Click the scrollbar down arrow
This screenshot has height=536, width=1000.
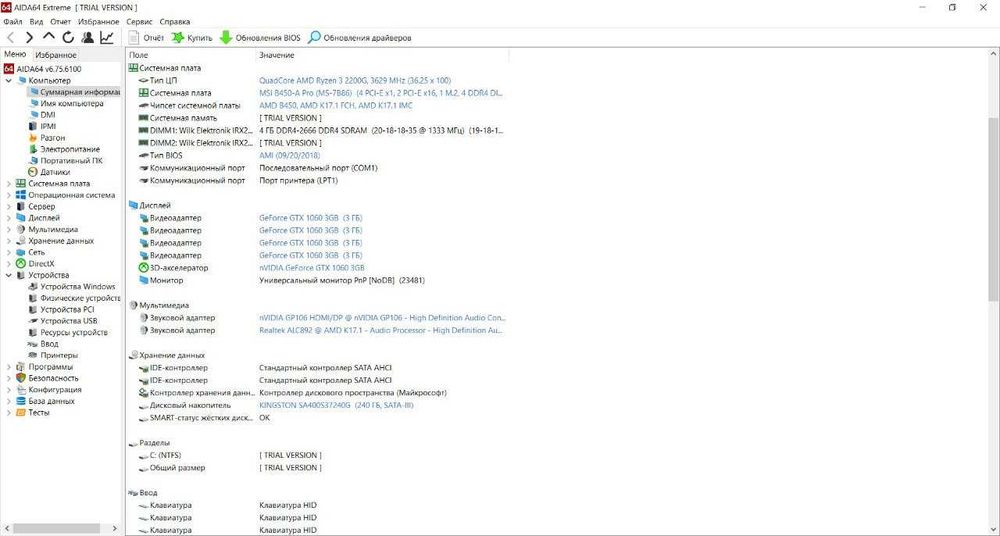coord(994,531)
